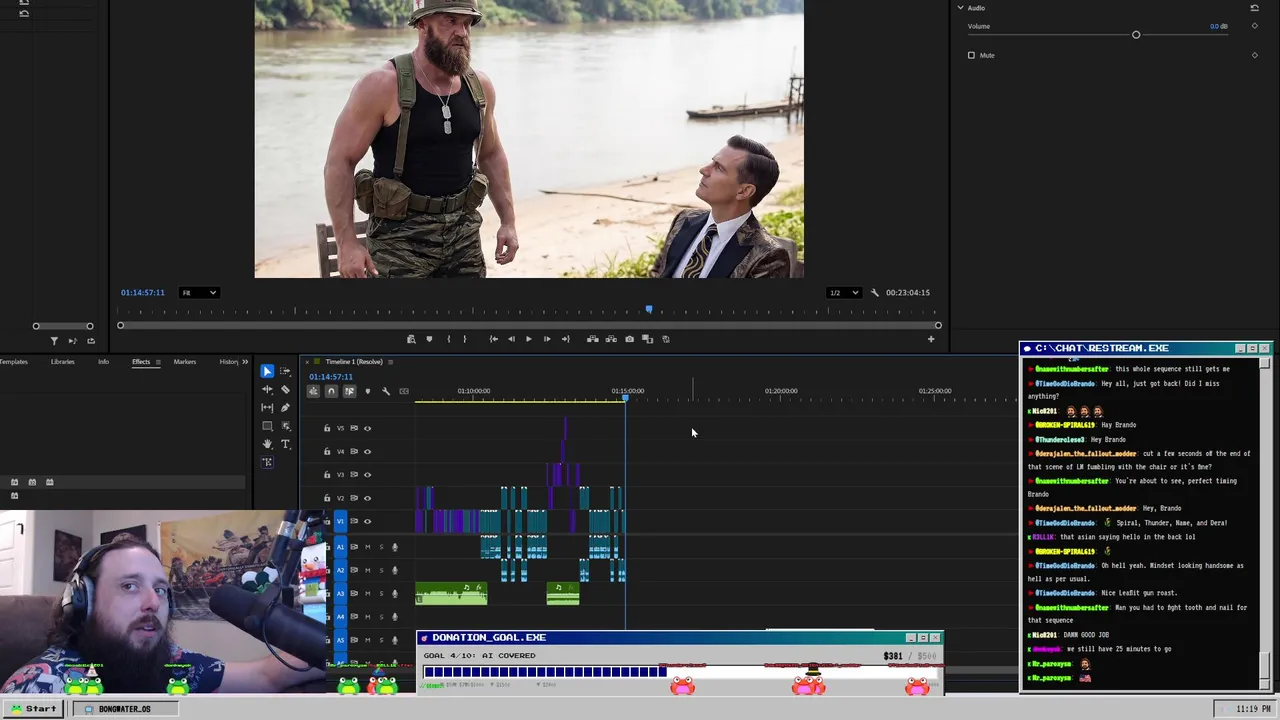The height and width of the screenshot is (720, 1280).
Task: Click the Extract button in Program Monitor
Action: click(611, 339)
